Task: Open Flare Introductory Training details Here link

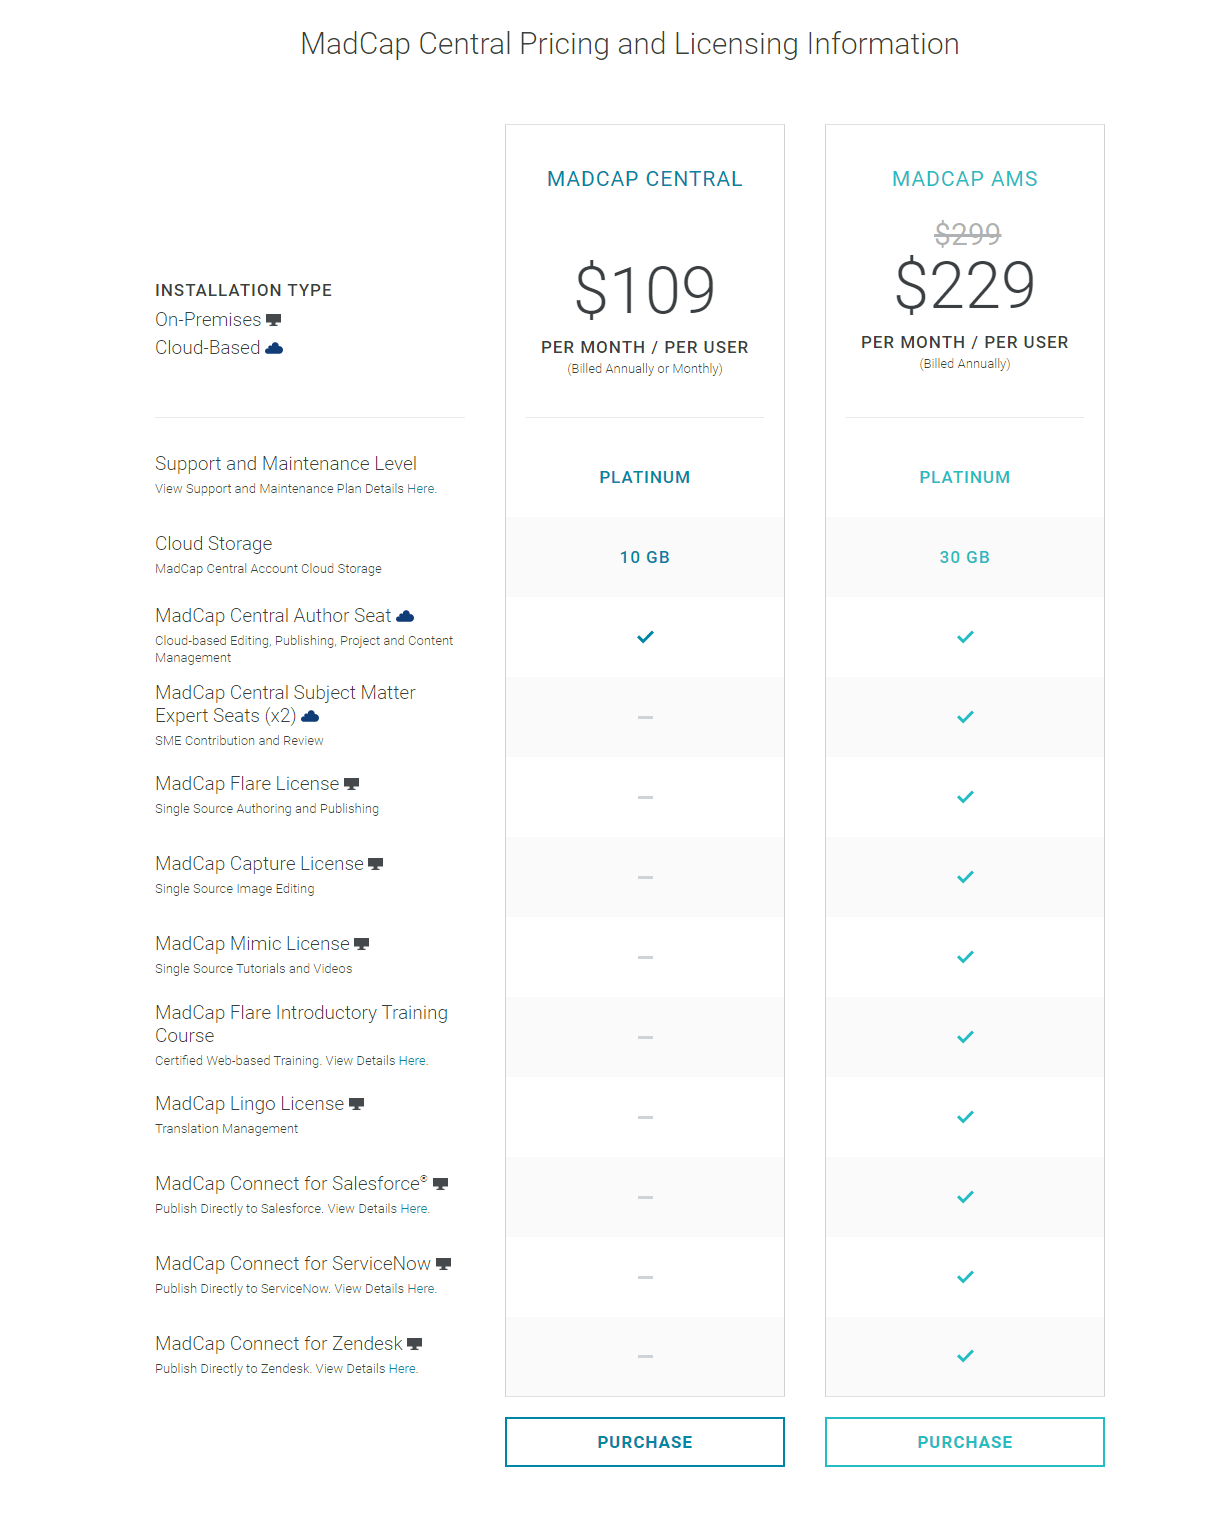Action: (412, 1061)
